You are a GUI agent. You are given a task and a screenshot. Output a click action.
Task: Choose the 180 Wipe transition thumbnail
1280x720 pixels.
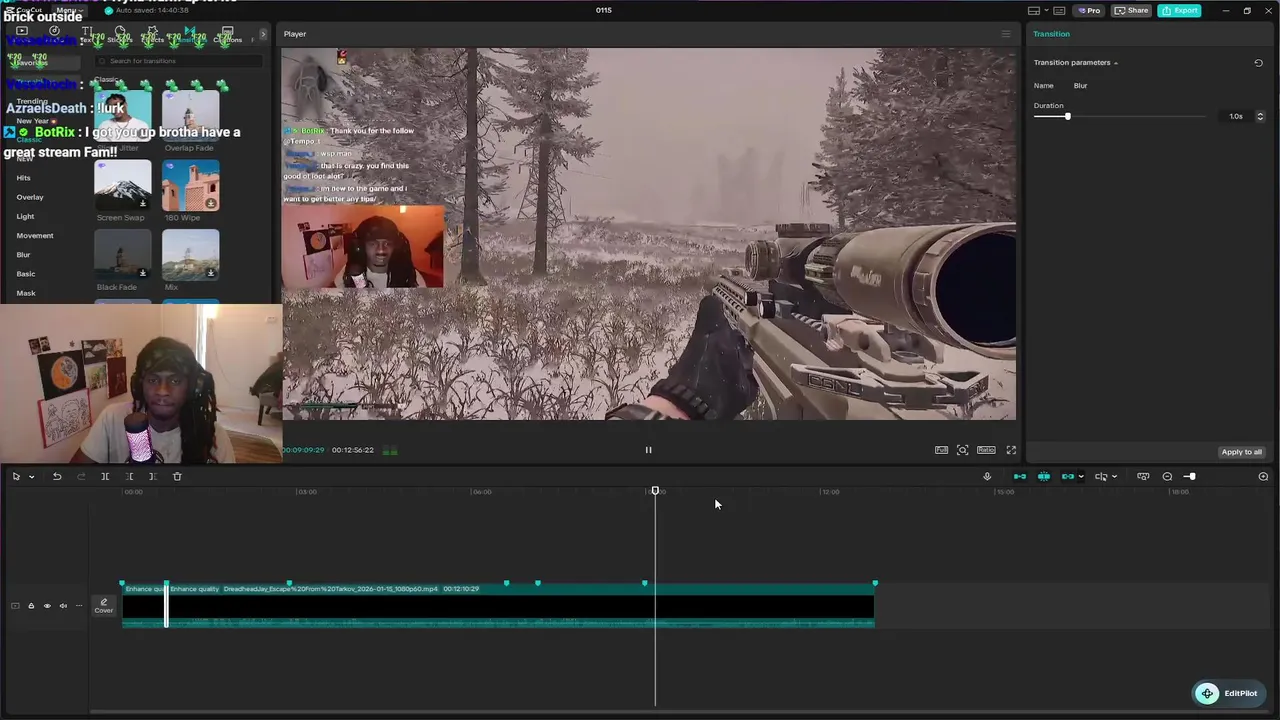click(190, 185)
